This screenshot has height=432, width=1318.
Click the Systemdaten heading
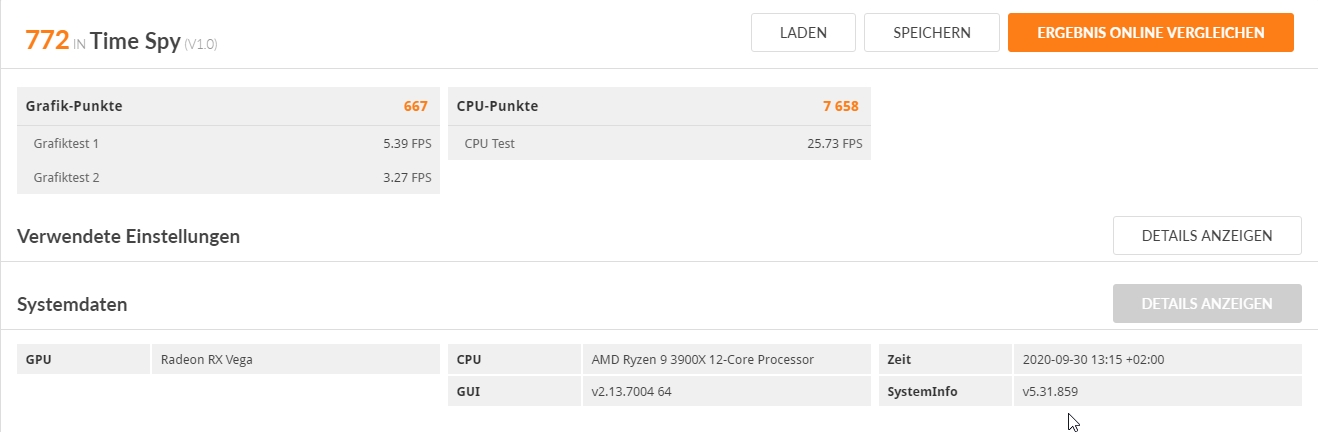(x=72, y=304)
